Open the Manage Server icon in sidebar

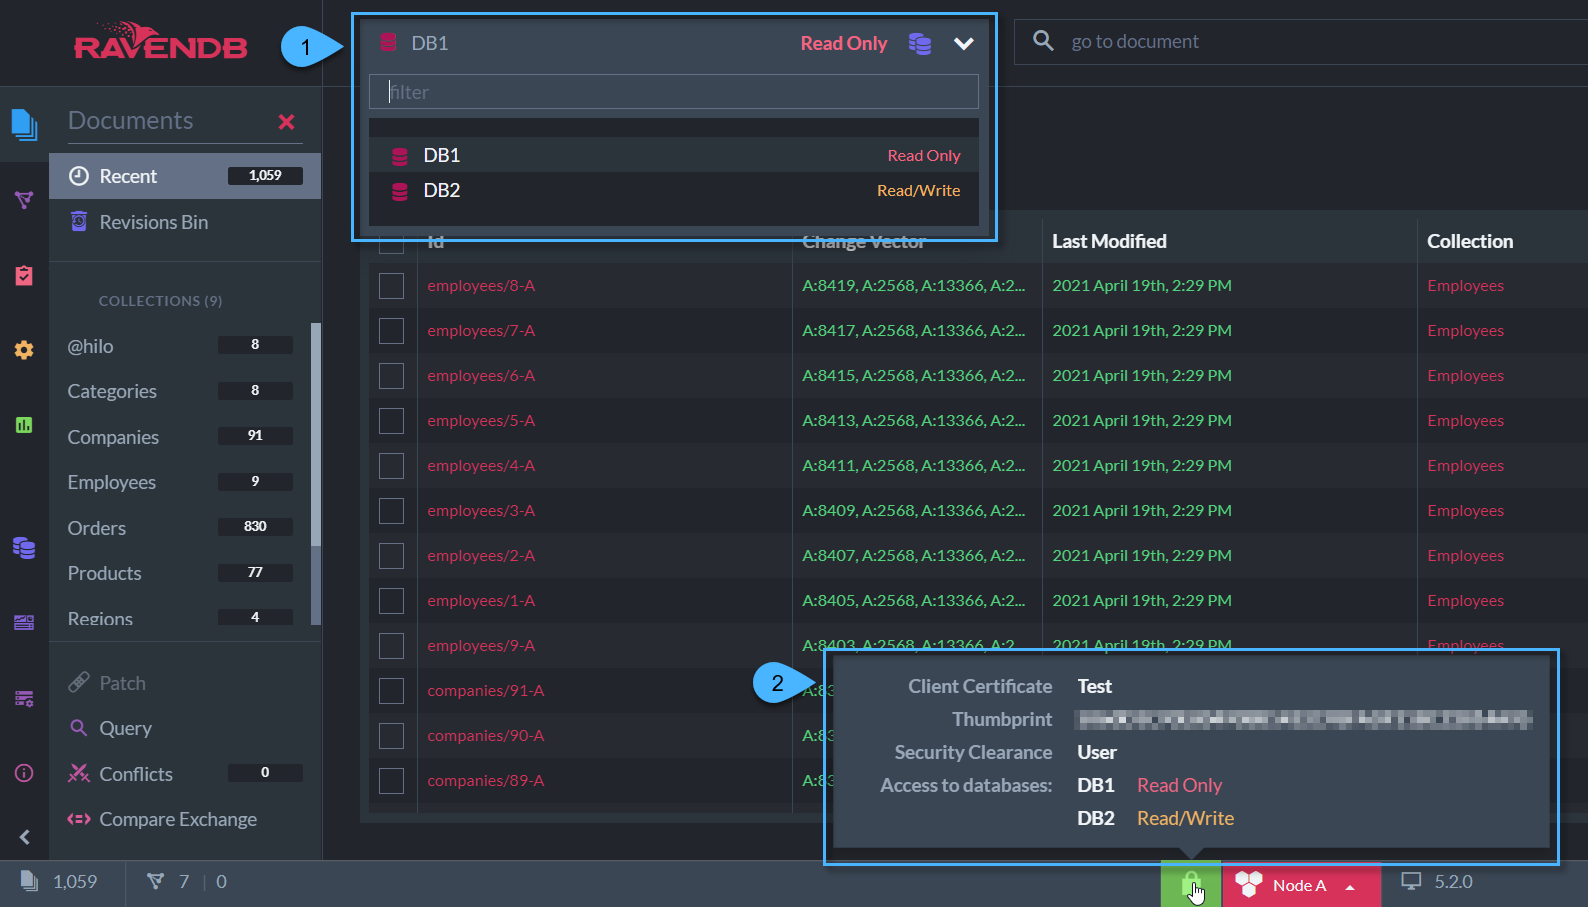click(x=24, y=622)
